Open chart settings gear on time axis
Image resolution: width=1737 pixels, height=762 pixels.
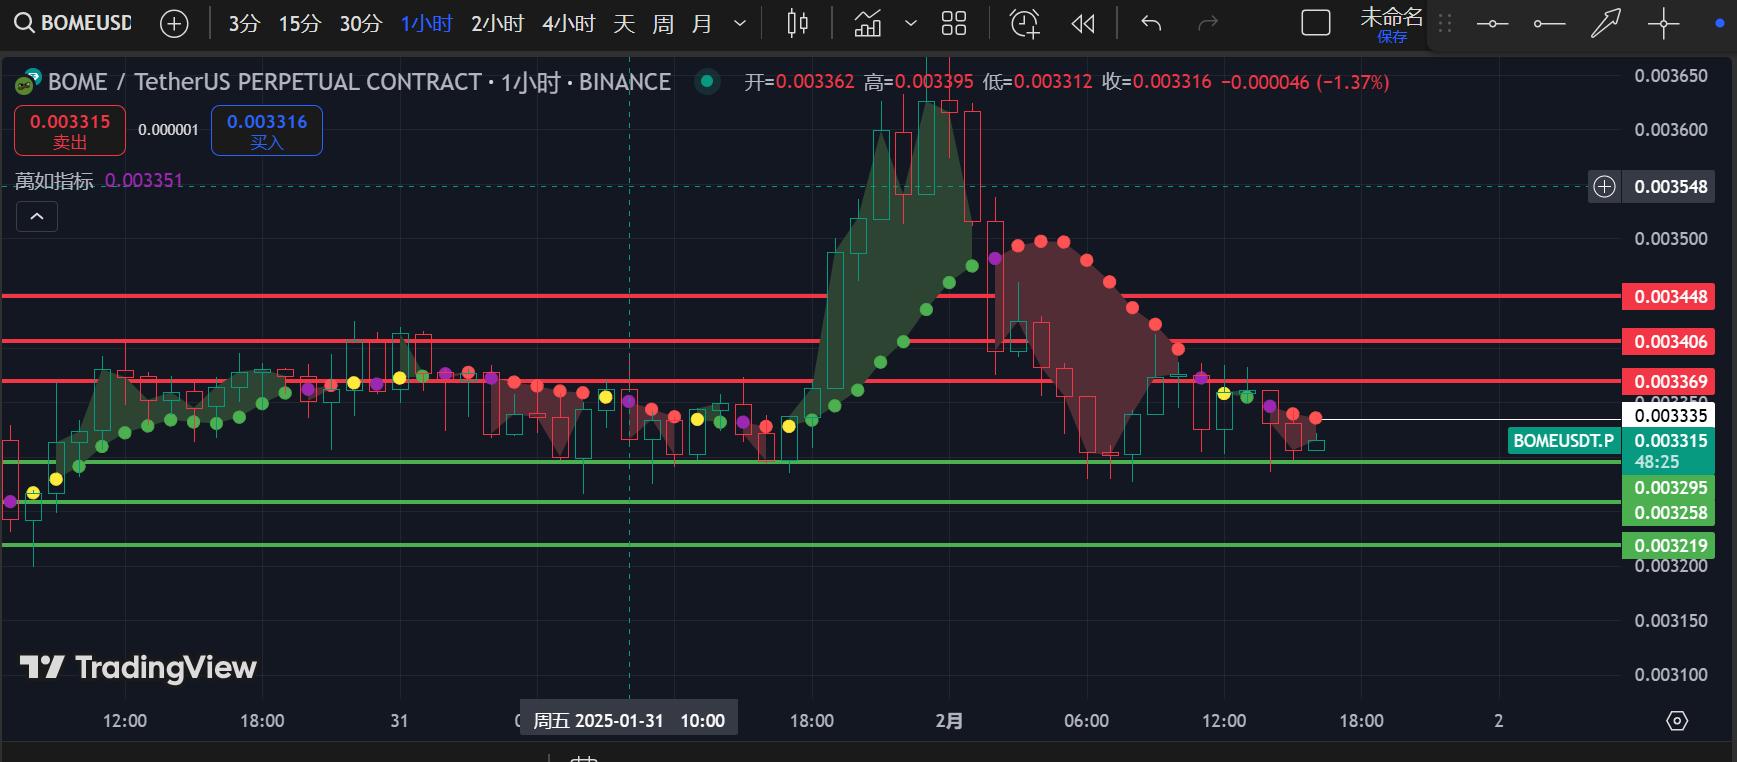pyautogui.click(x=1677, y=721)
